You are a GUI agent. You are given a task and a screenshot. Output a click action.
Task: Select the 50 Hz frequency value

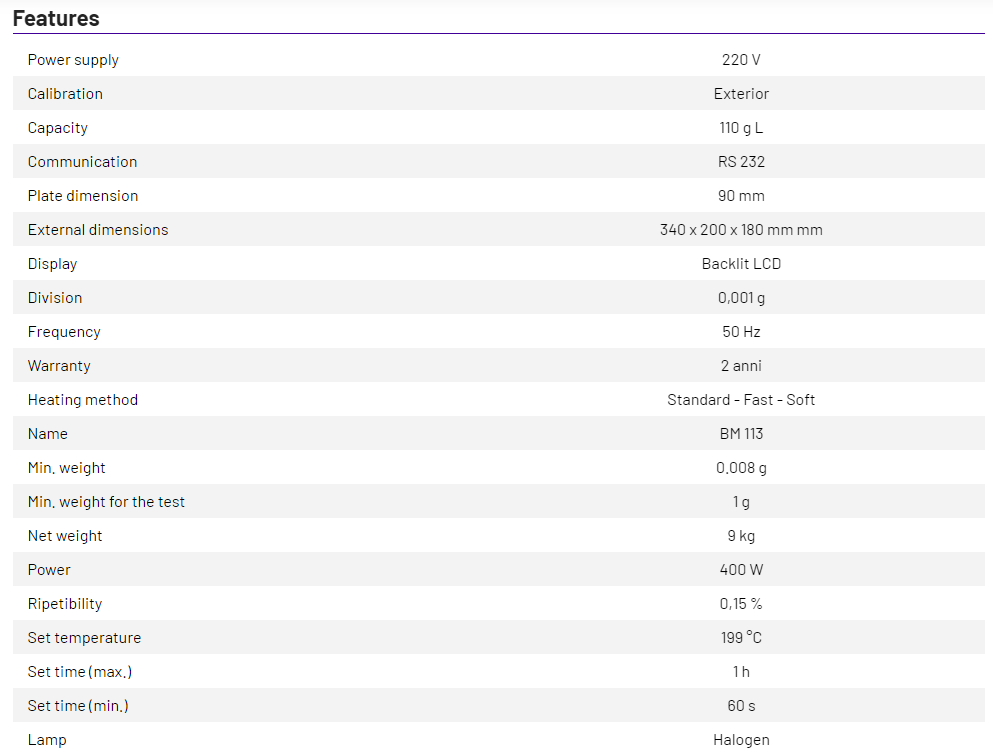(741, 332)
